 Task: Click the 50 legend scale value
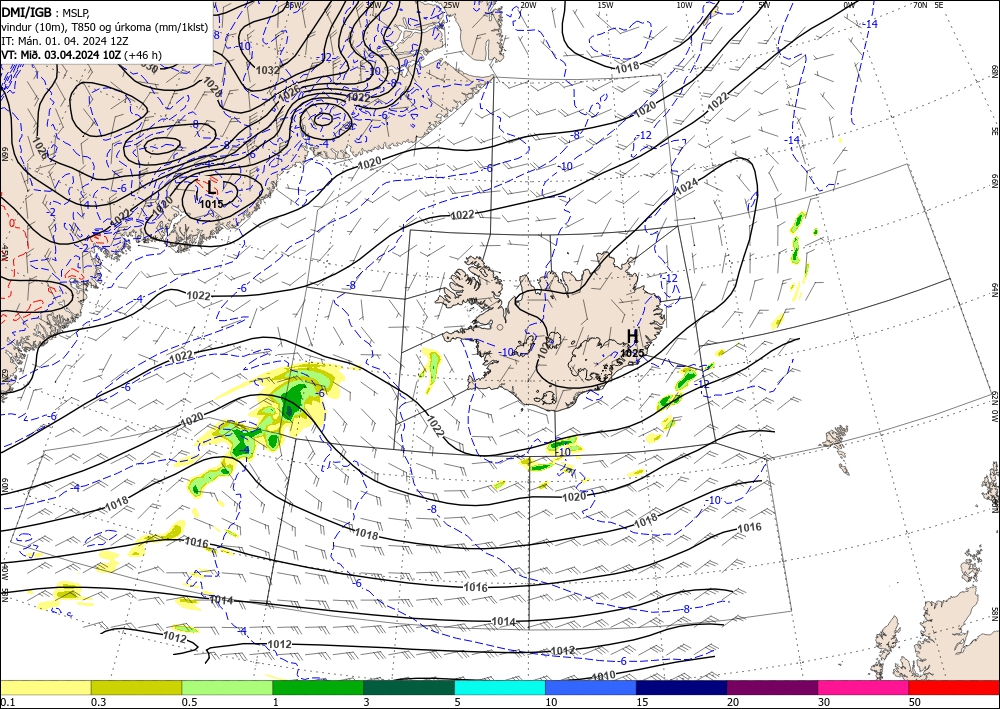pos(915,702)
